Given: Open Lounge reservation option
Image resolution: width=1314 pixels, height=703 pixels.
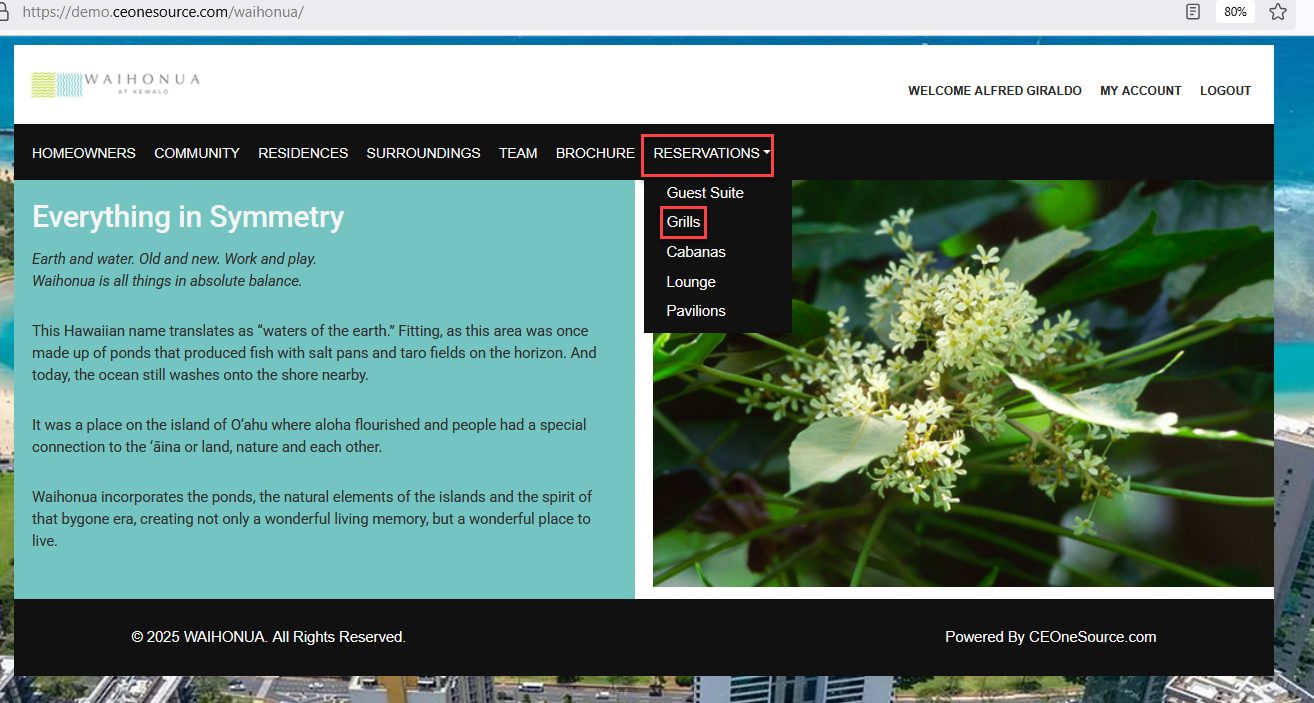Looking at the screenshot, I should 691,282.
